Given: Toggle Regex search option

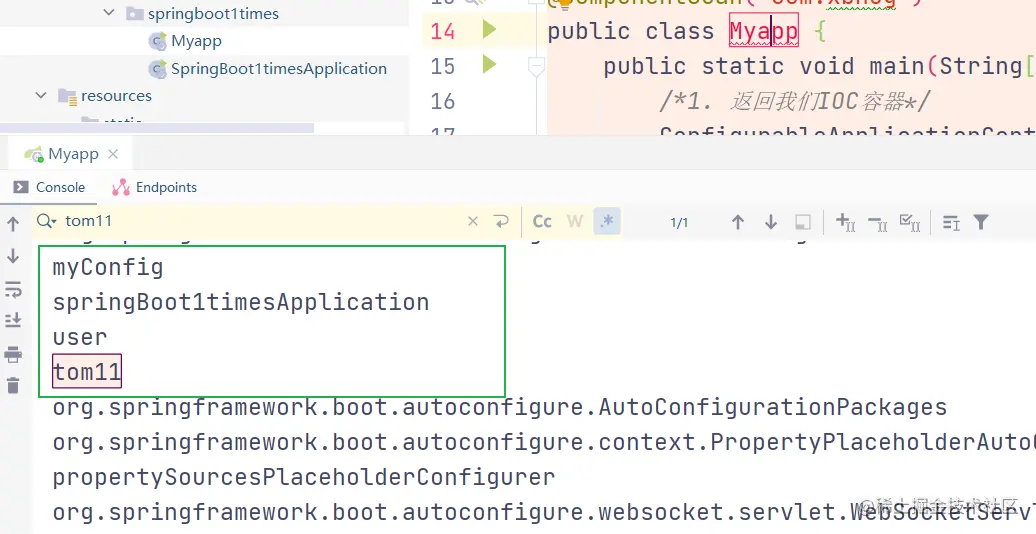Looking at the screenshot, I should pyautogui.click(x=607, y=221).
